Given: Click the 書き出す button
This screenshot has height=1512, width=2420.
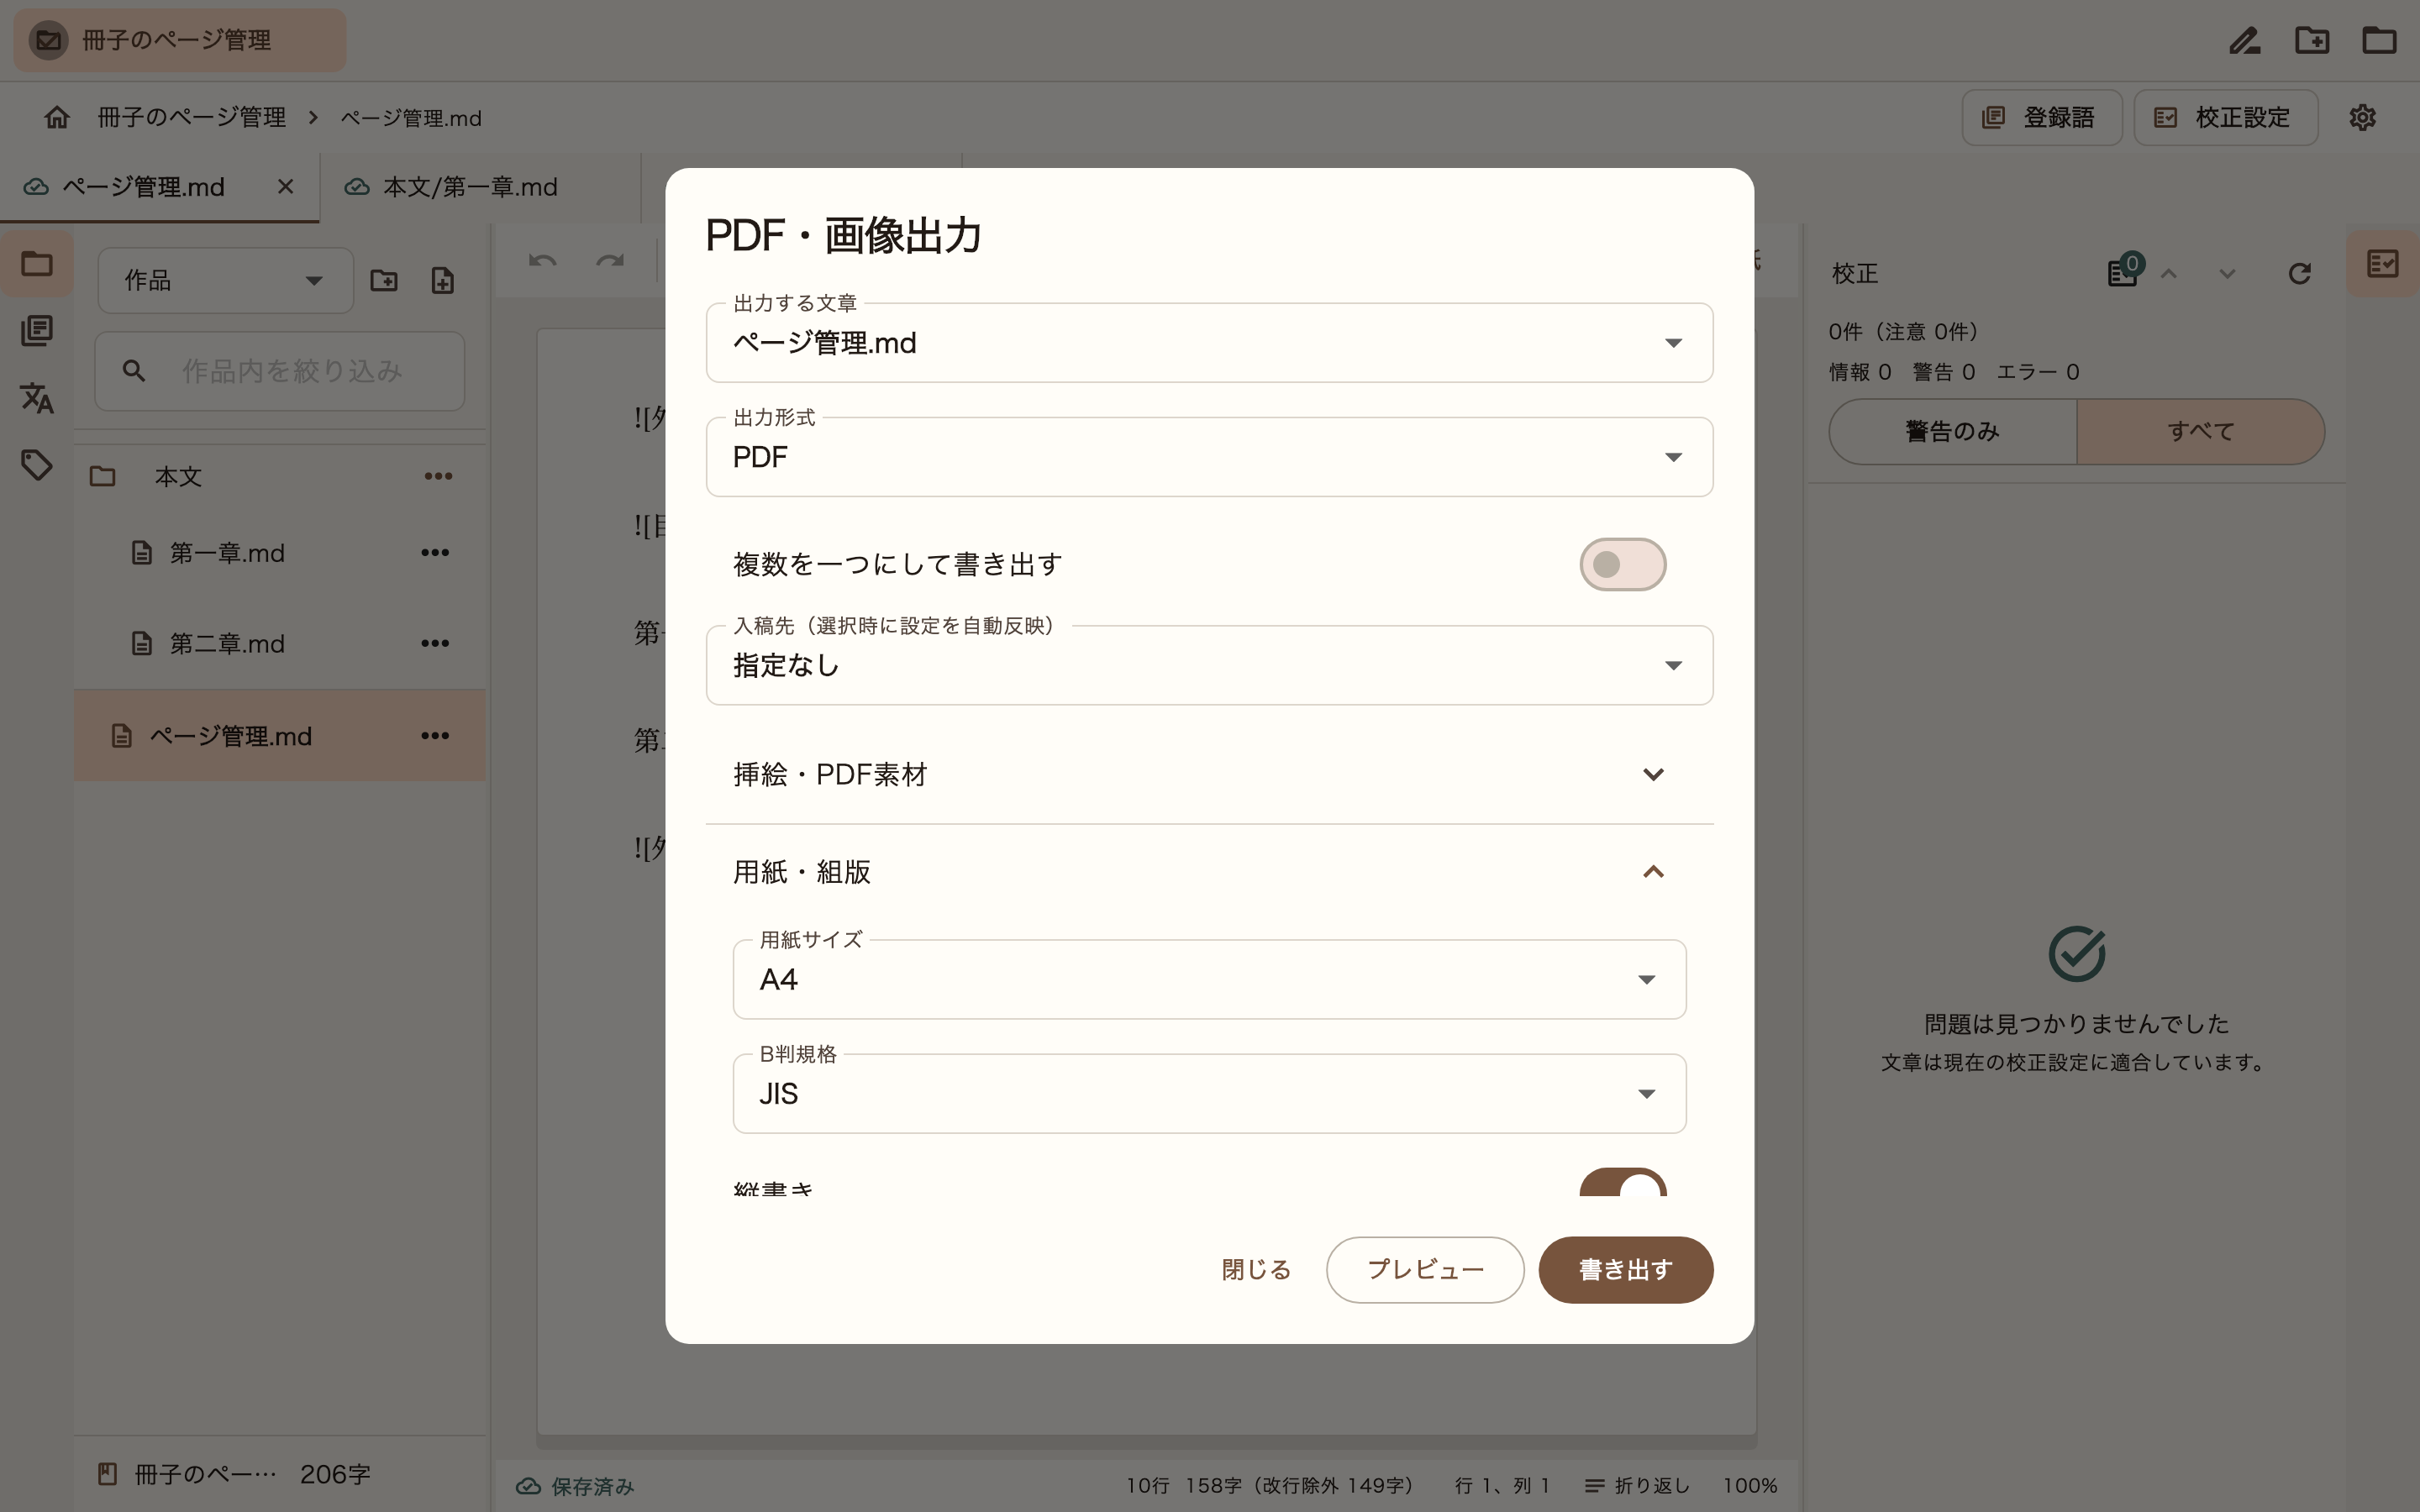Looking at the screenshot, I should click(1625, 1270).
